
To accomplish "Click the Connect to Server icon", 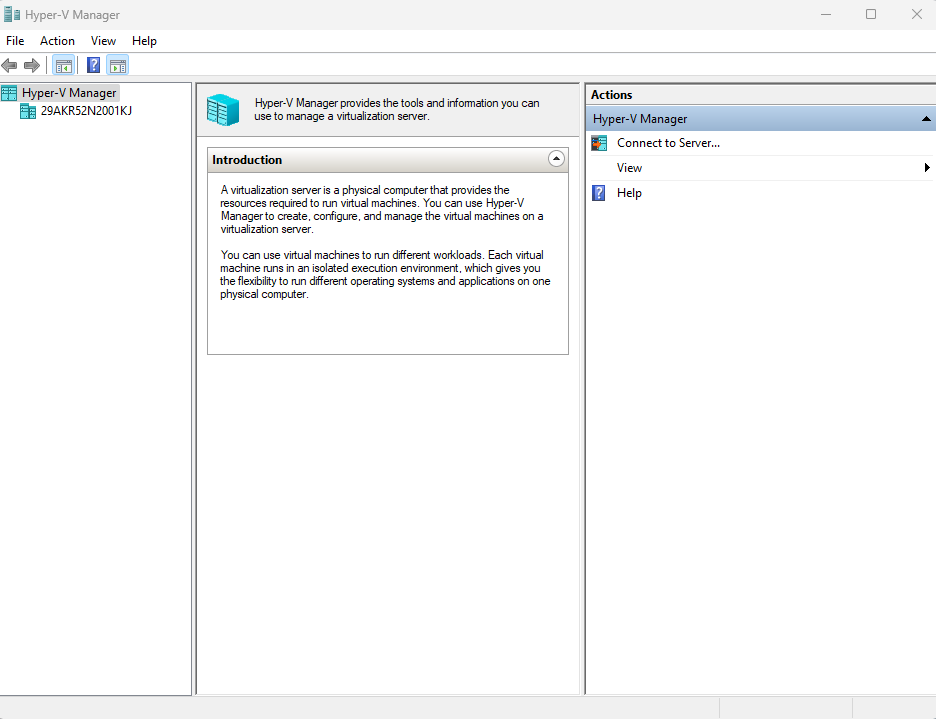I will [599, 143].
